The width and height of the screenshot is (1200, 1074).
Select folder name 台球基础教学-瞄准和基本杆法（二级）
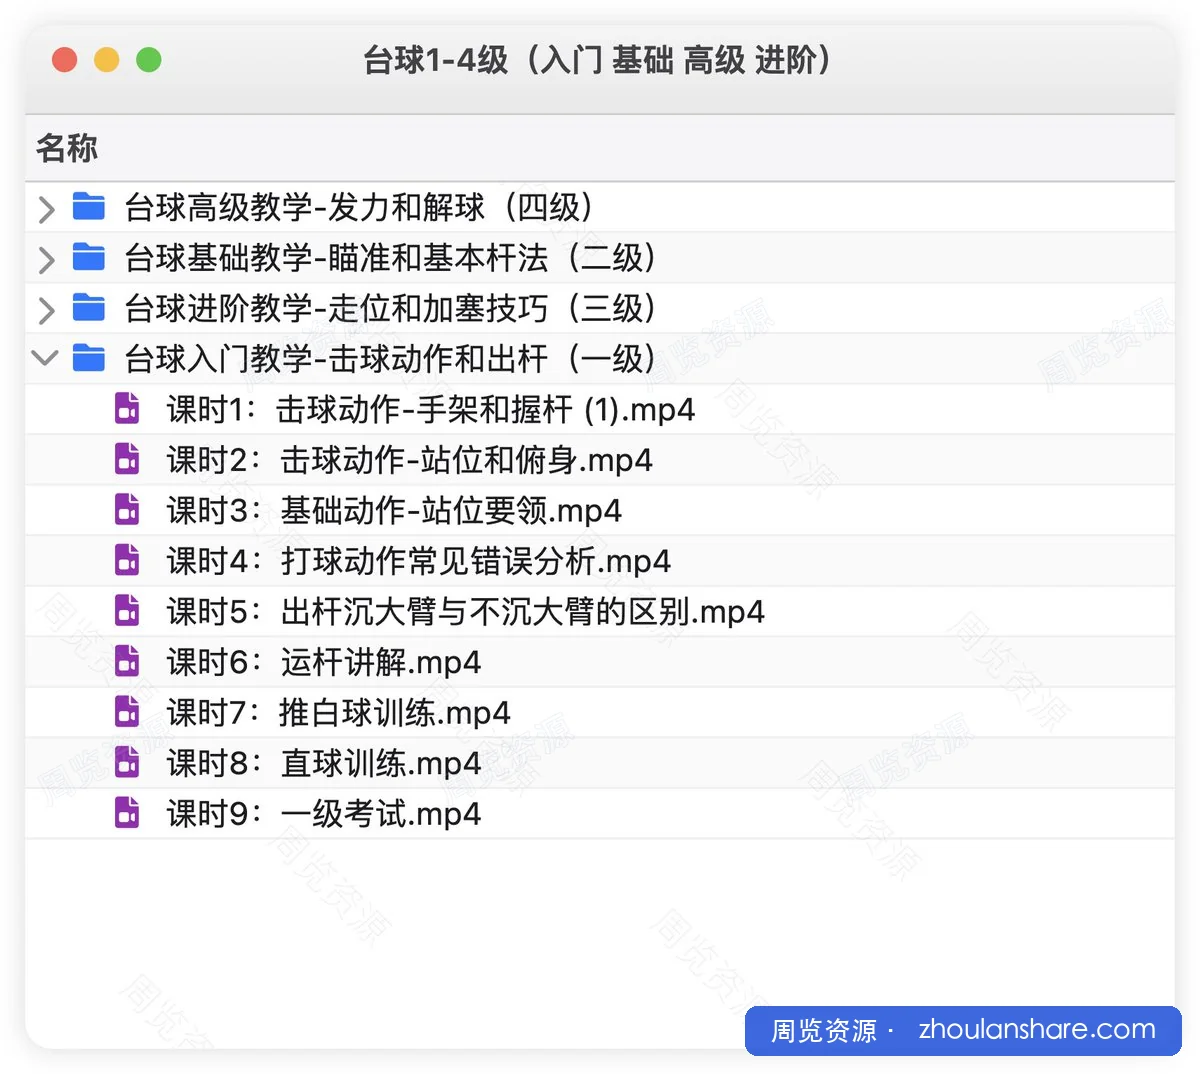coord(390,258)
